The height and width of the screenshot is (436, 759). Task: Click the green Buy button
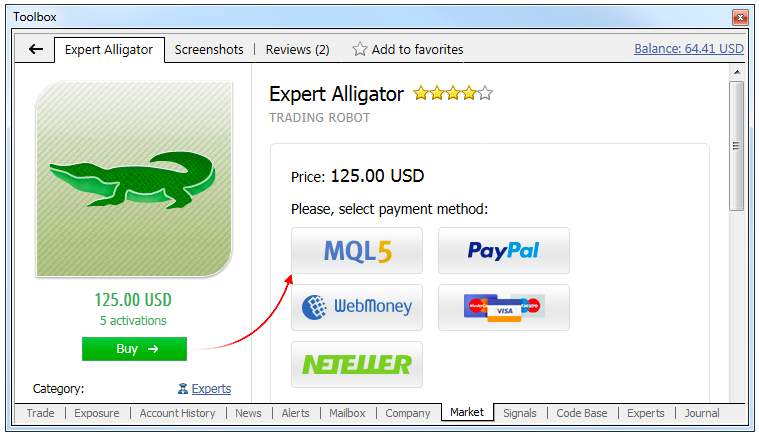(134, 349)
